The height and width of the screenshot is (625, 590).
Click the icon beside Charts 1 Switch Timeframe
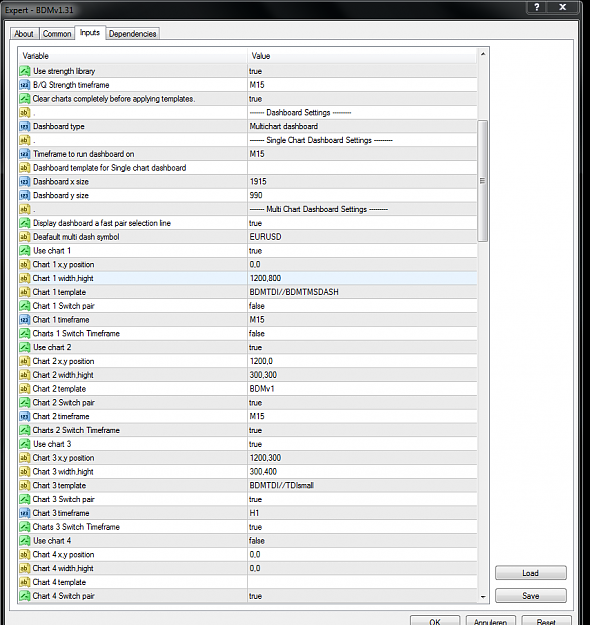click(25, 333)
